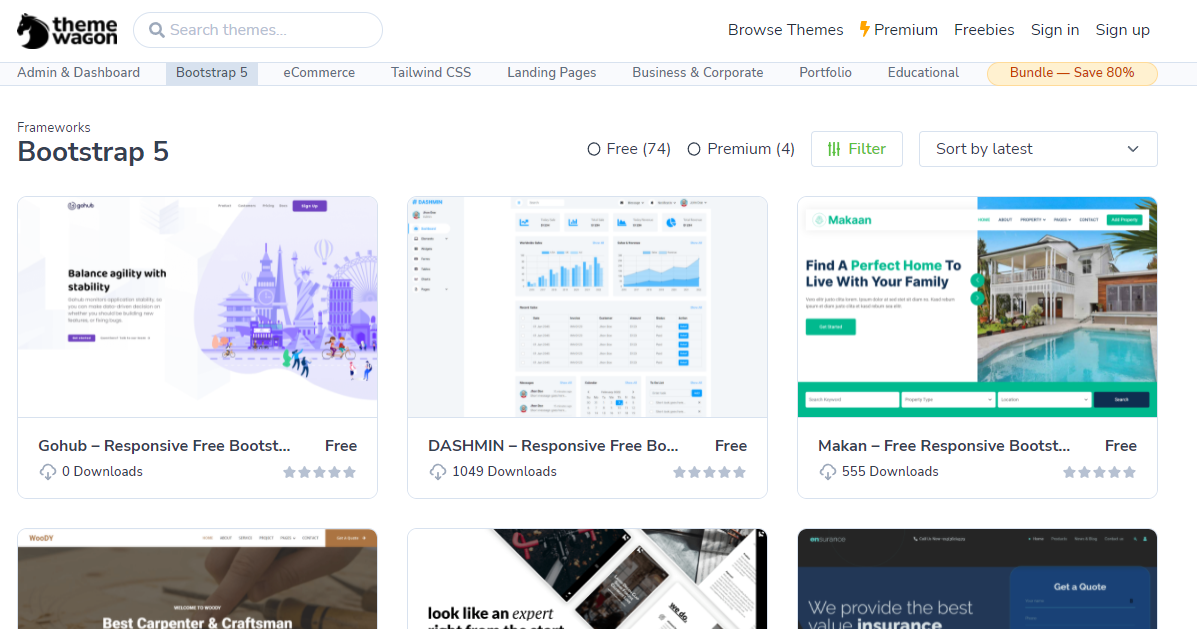Click Free price label on Gohub card
The width and height of the screenshot is (1197, 629).
tap(340, 446)
